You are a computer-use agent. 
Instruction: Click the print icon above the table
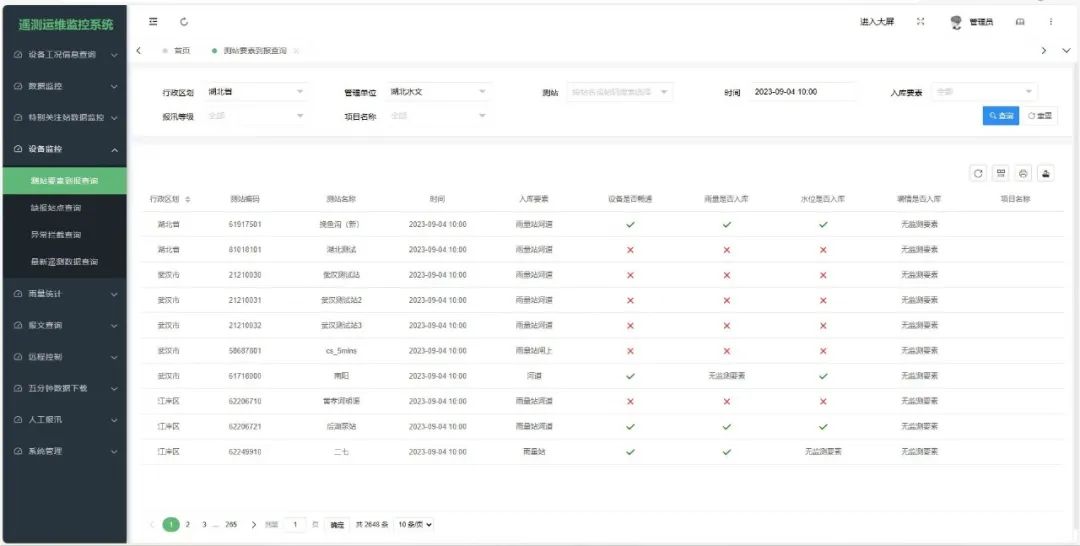point(1023,173)
